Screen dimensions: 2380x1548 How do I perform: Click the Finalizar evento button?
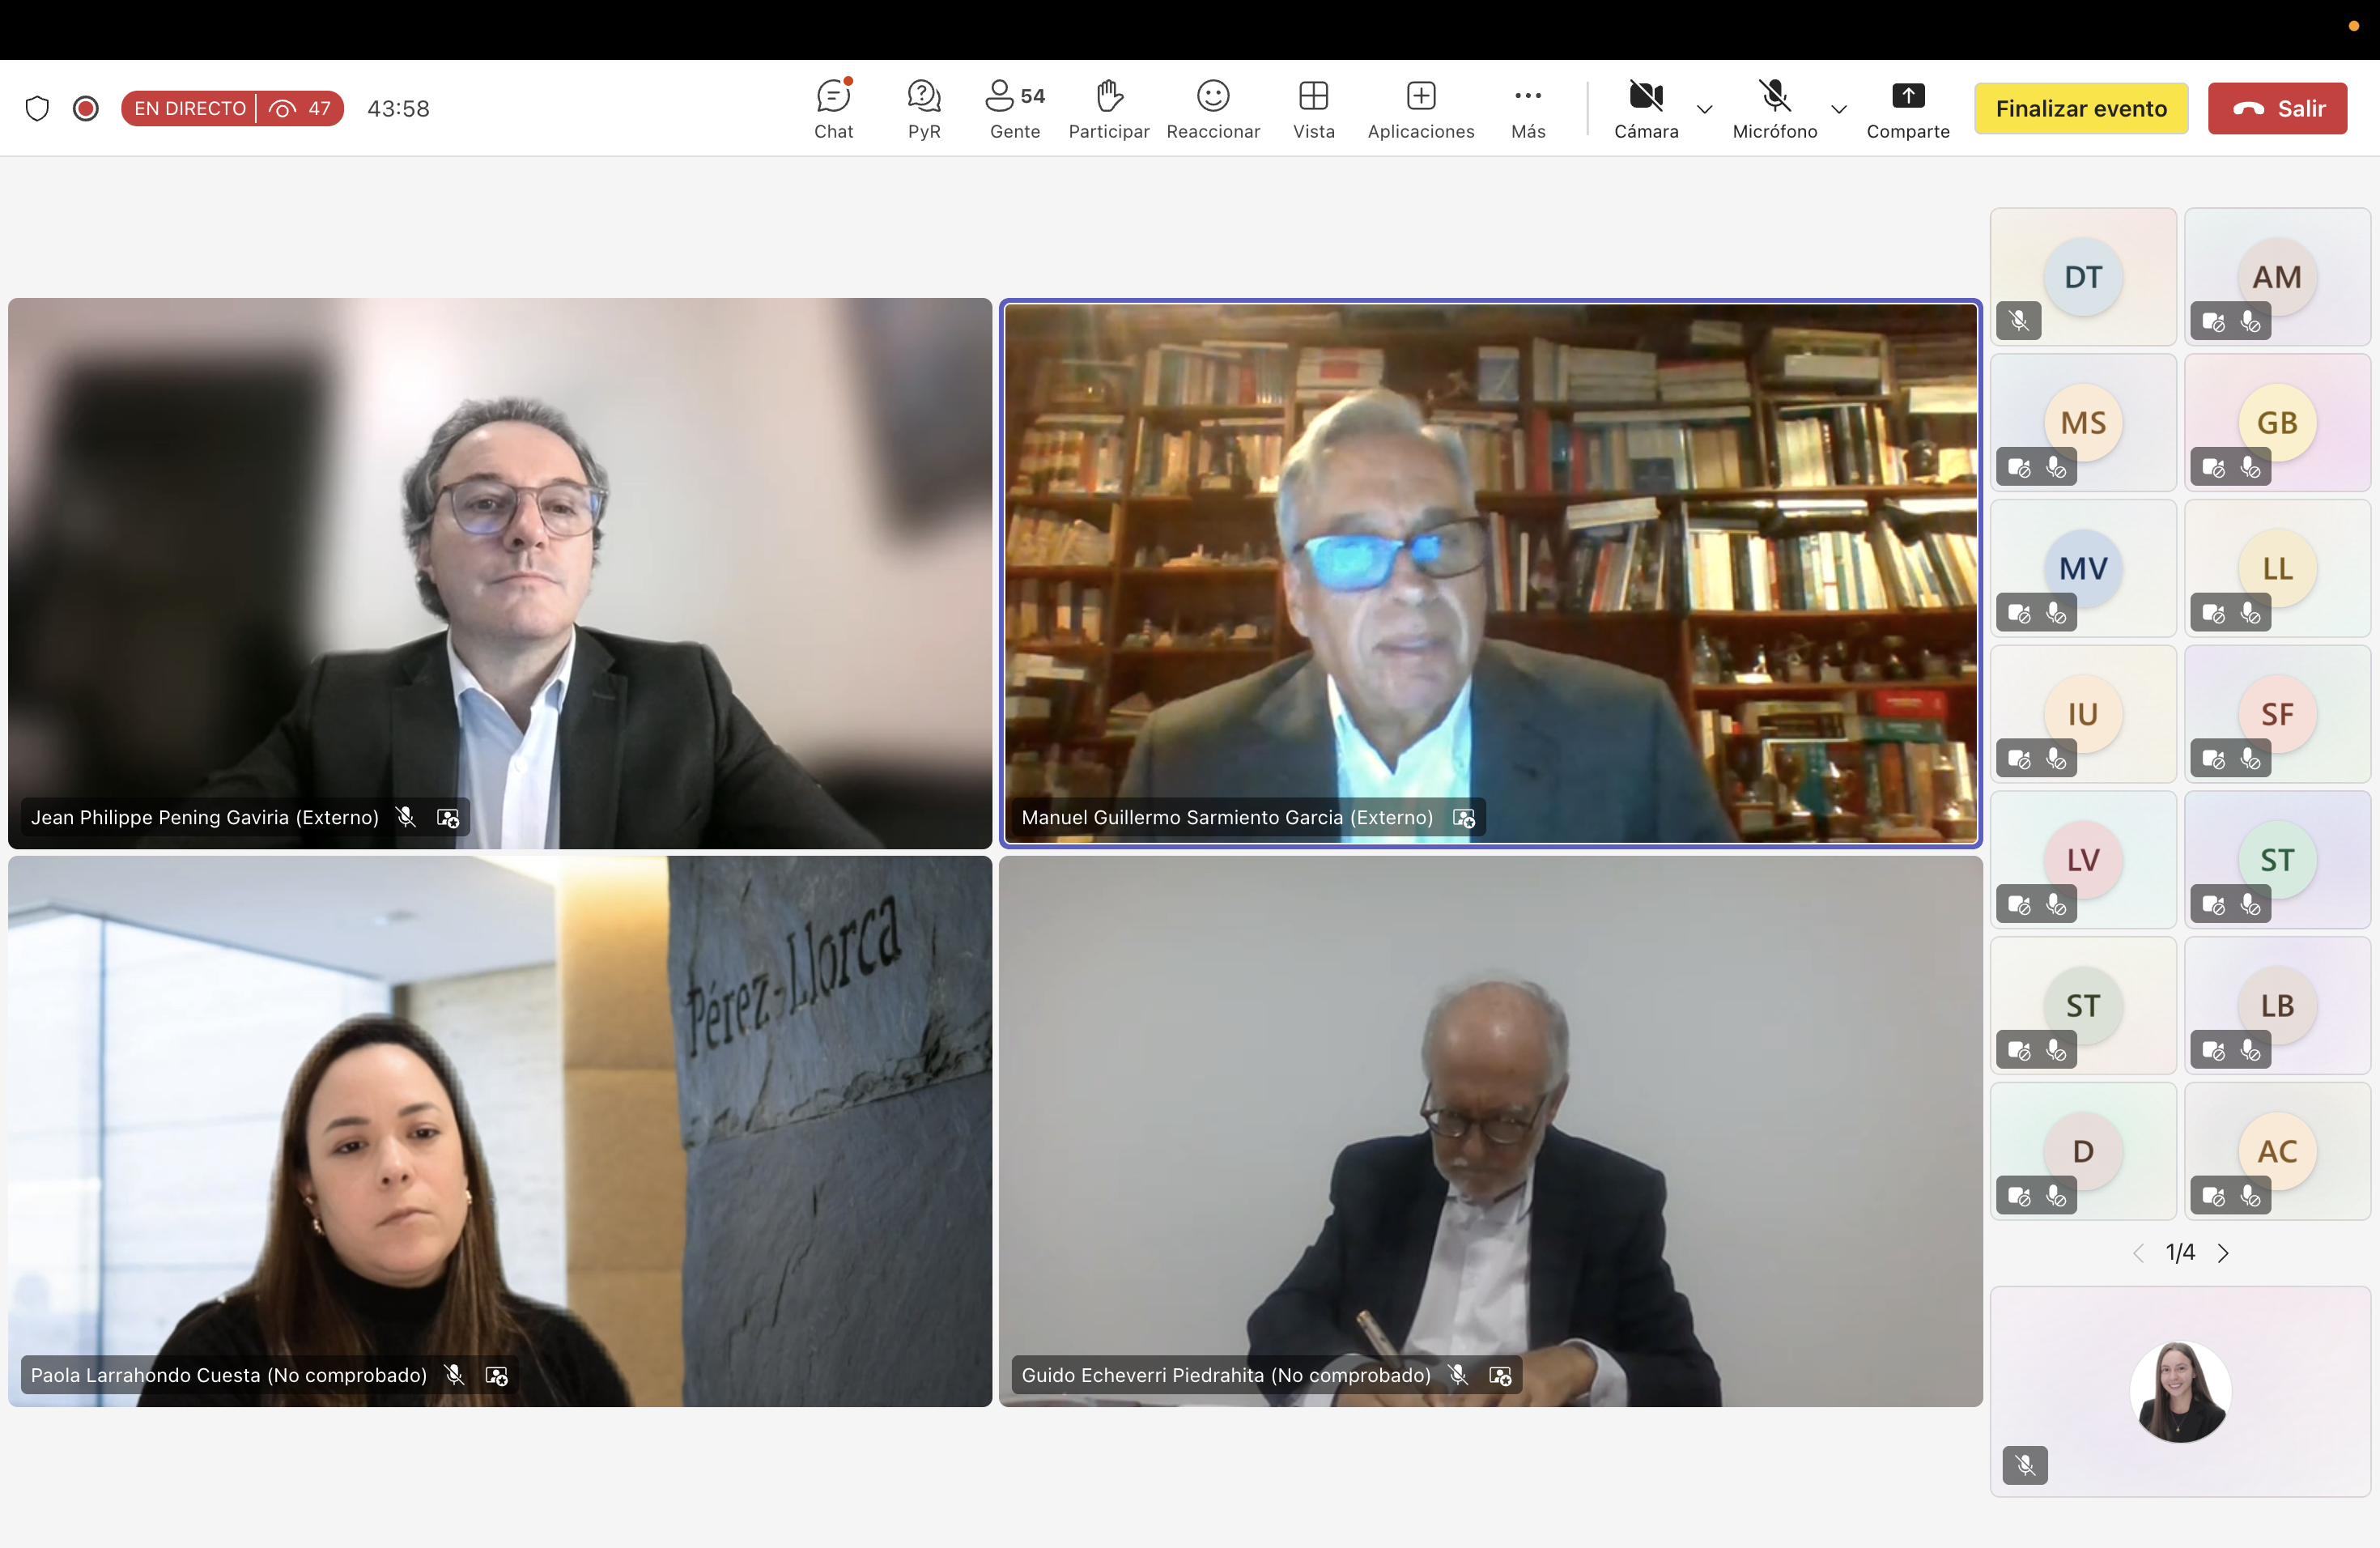(2080, 108)
